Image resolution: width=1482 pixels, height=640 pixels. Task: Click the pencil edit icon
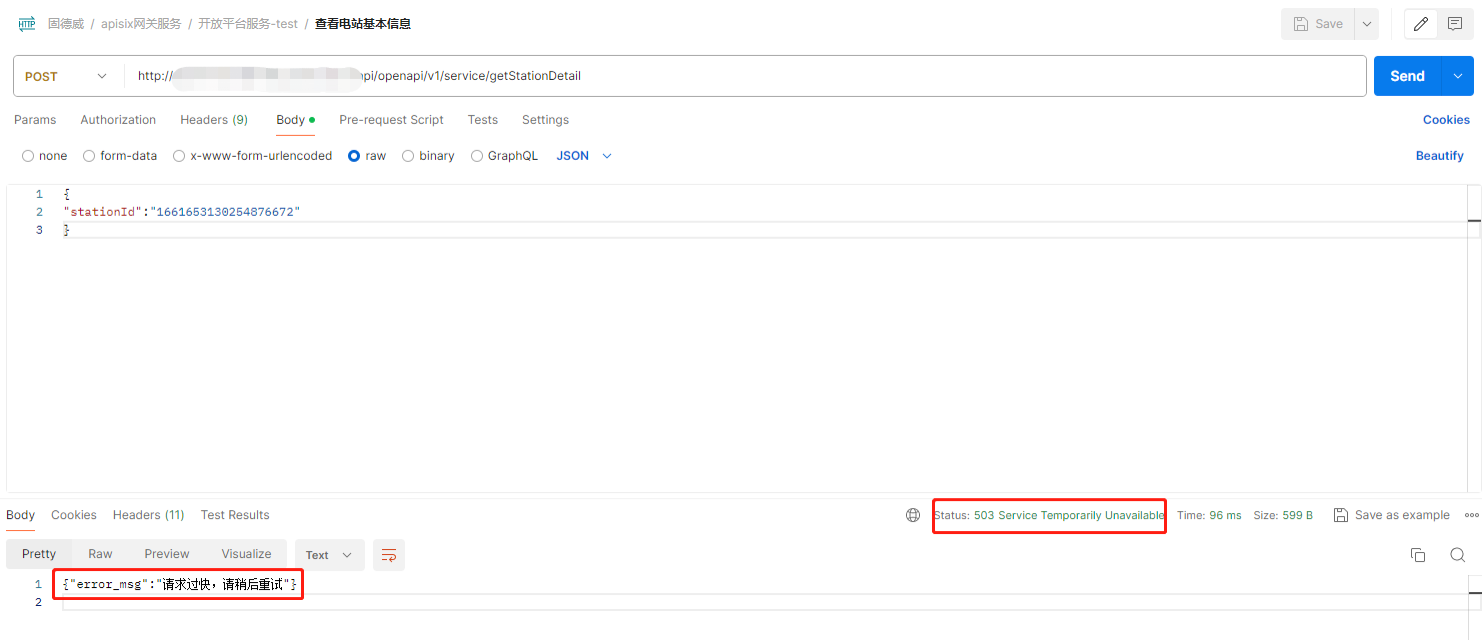tap(1421, 24)
